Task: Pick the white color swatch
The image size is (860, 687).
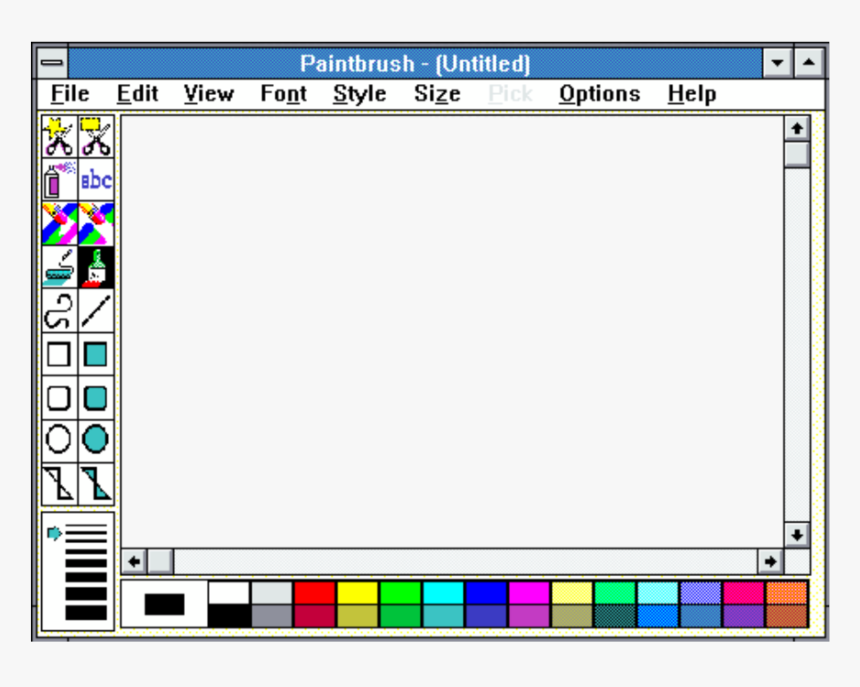Action: pyautogui.click(x=229, y=593)
